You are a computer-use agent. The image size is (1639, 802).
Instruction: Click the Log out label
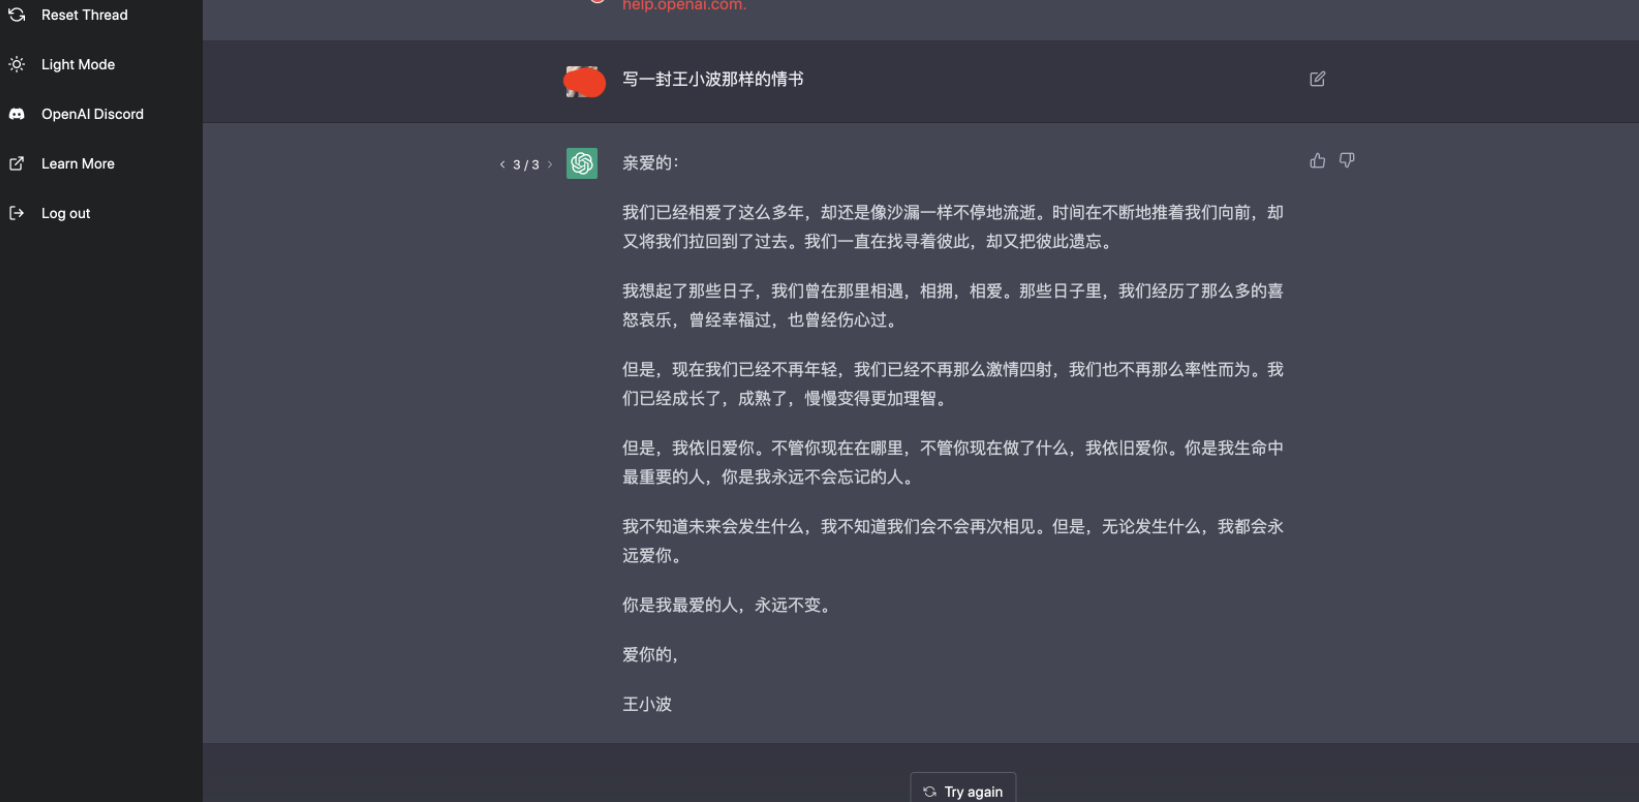[66, 213]
